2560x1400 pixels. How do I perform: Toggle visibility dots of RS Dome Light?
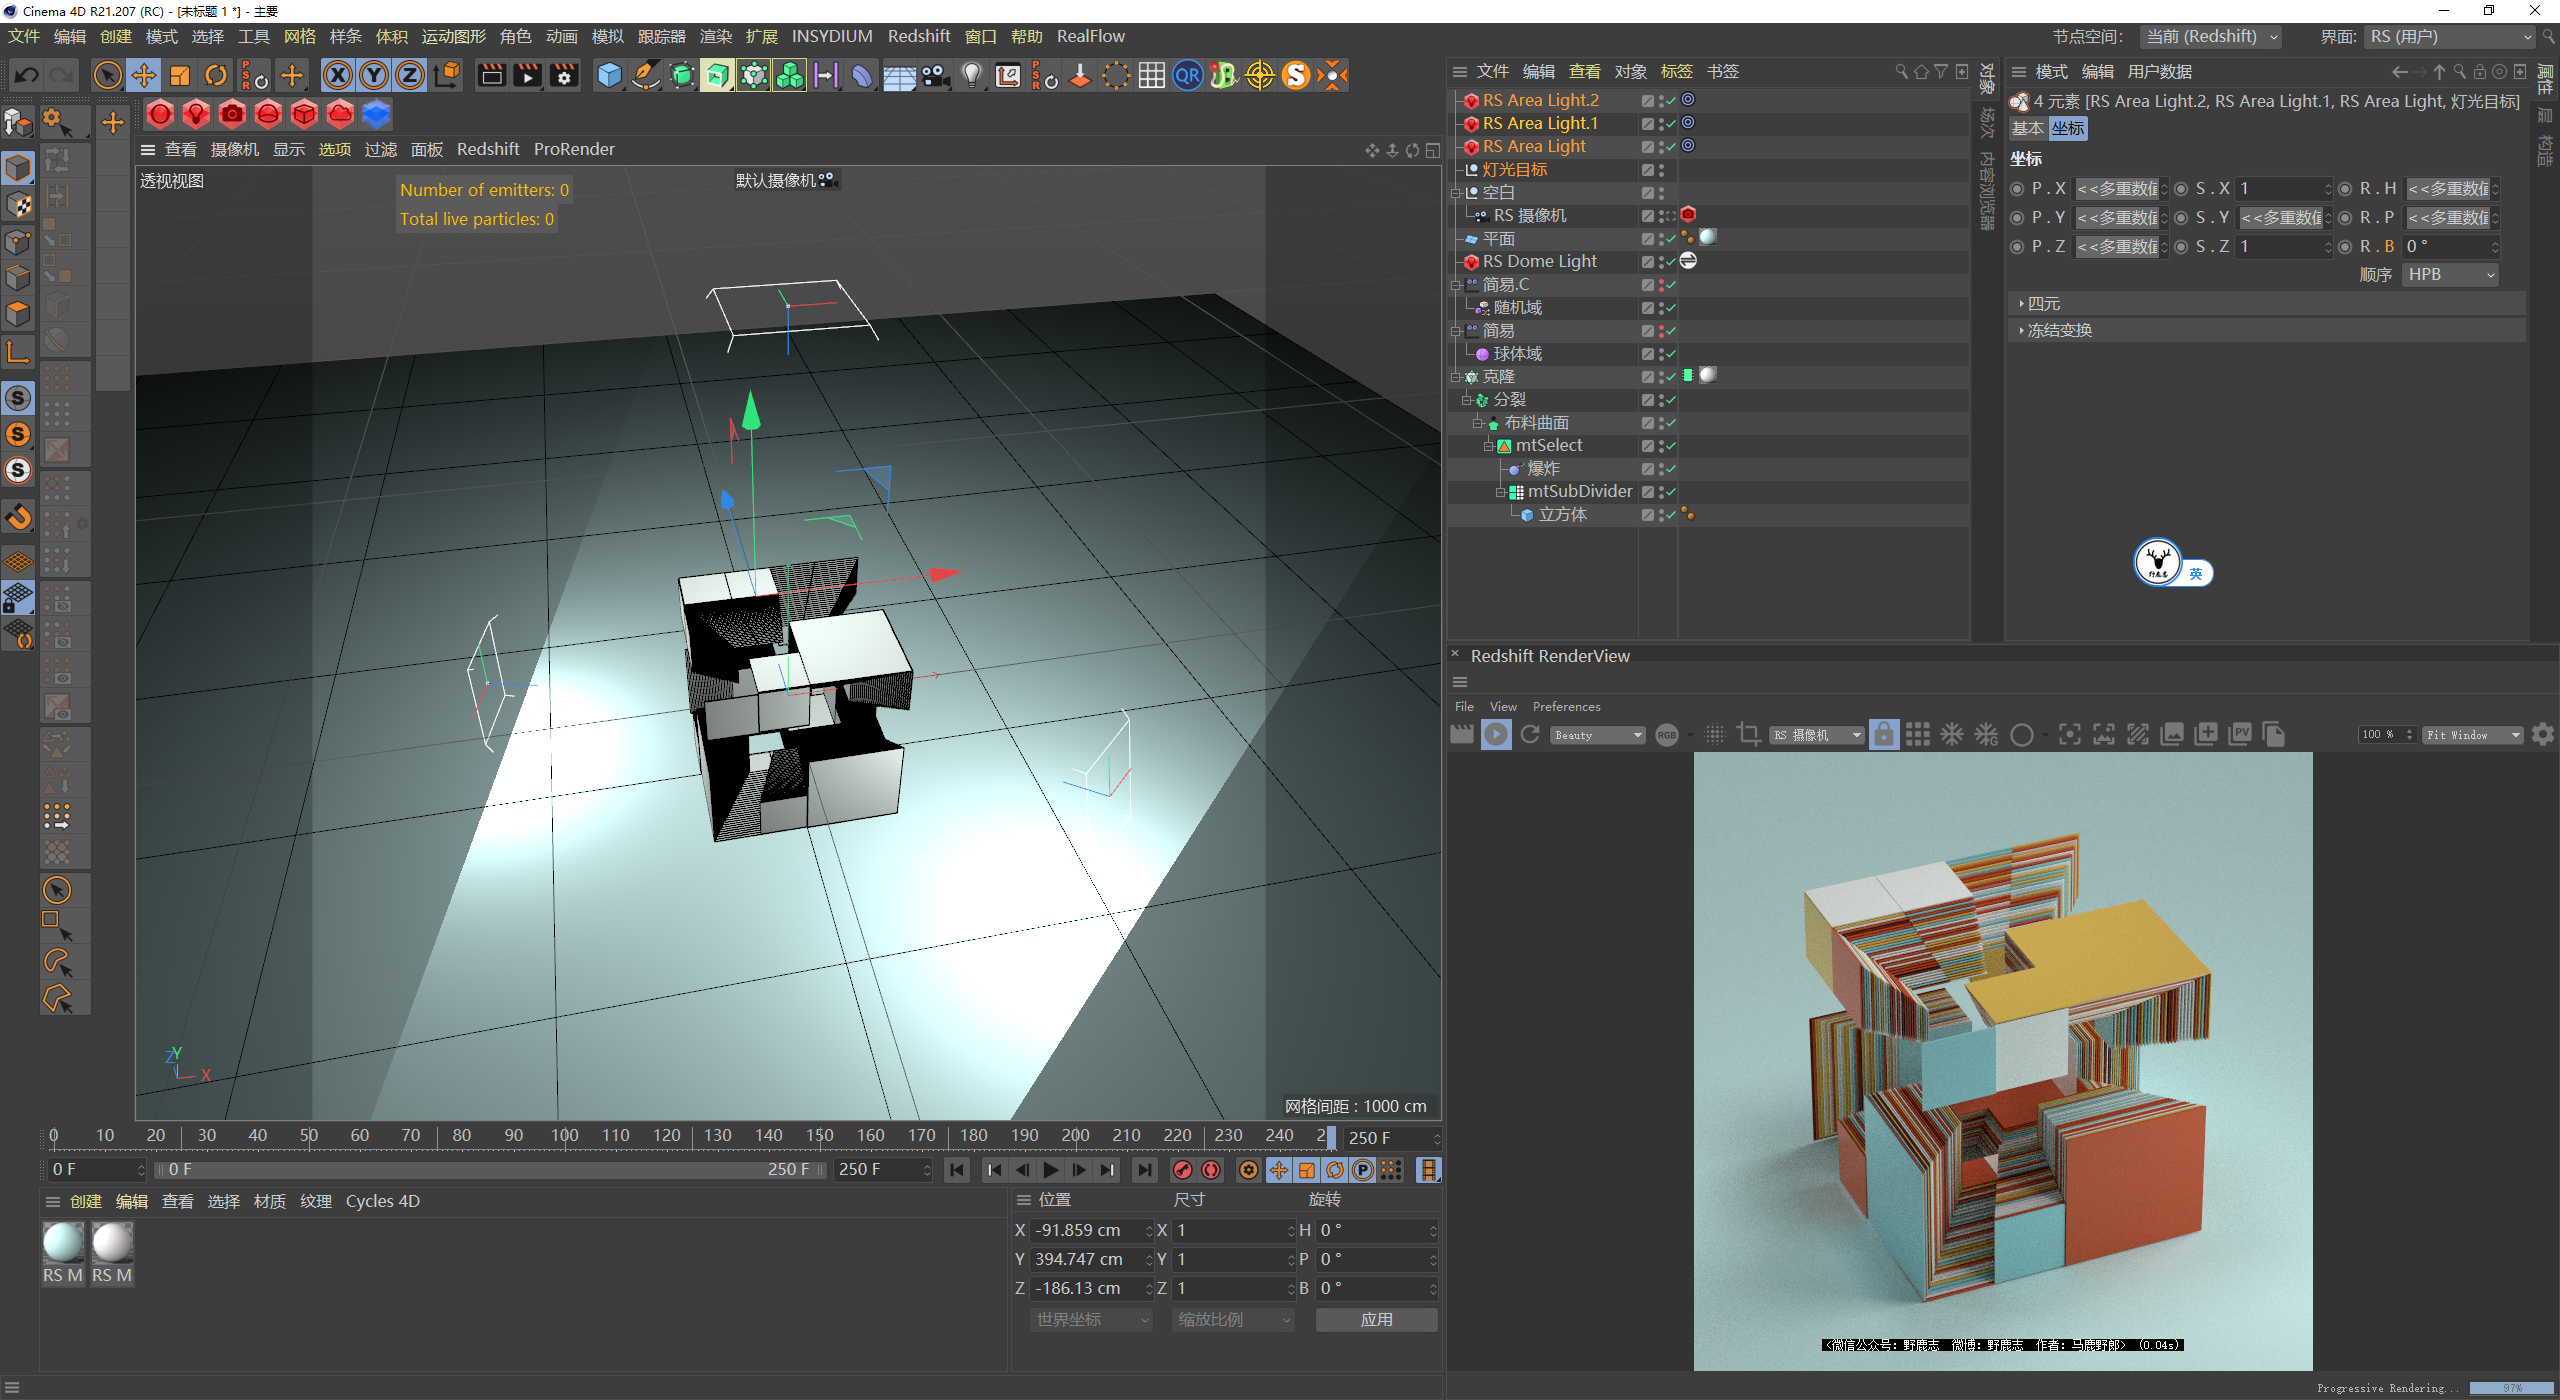[1660, 262]
